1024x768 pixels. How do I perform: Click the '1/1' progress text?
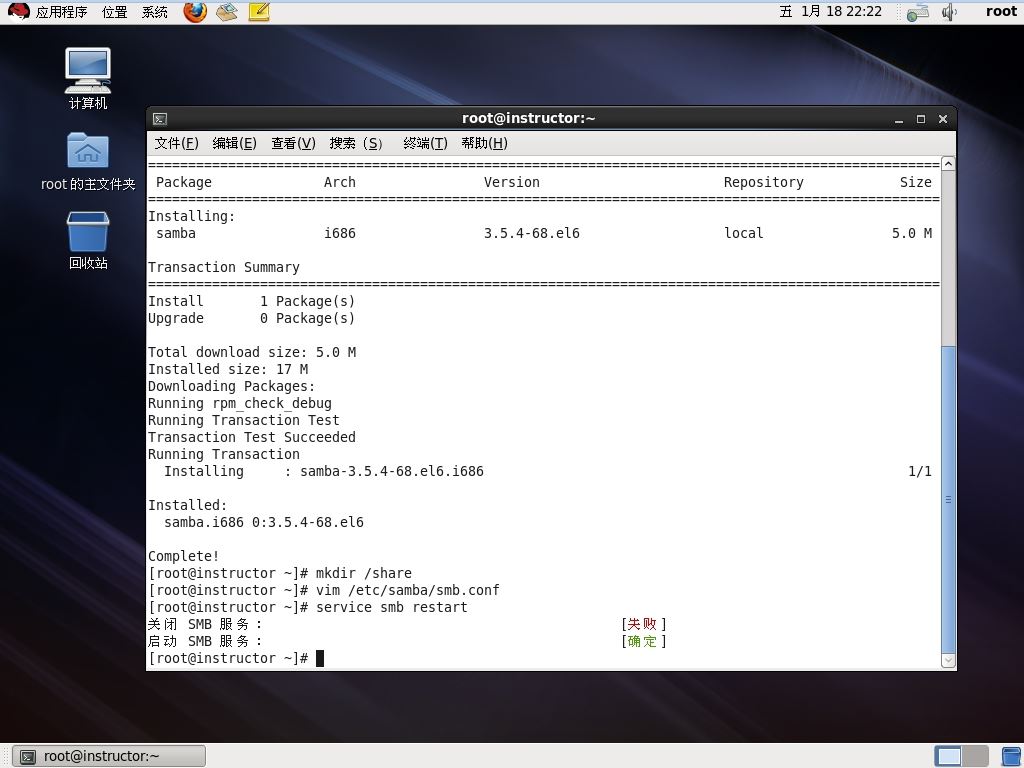point(920,472)
